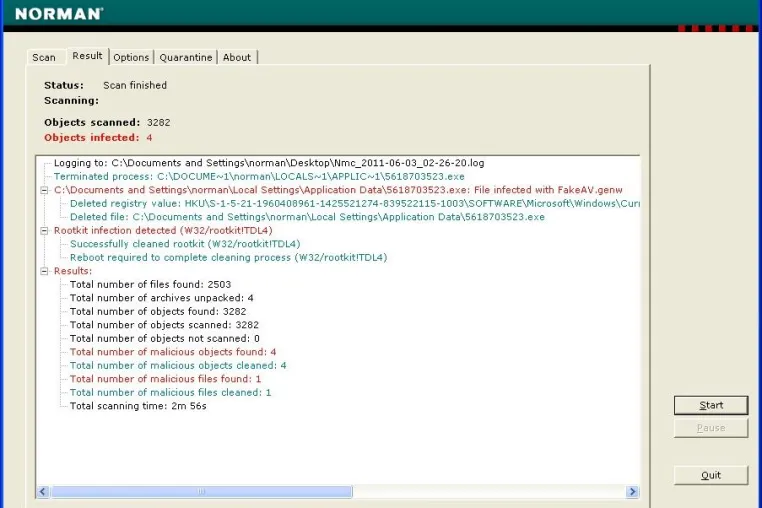Switch to the Scan tab
The height and width of the screenshot is (508, 762).
pos(44,57)
